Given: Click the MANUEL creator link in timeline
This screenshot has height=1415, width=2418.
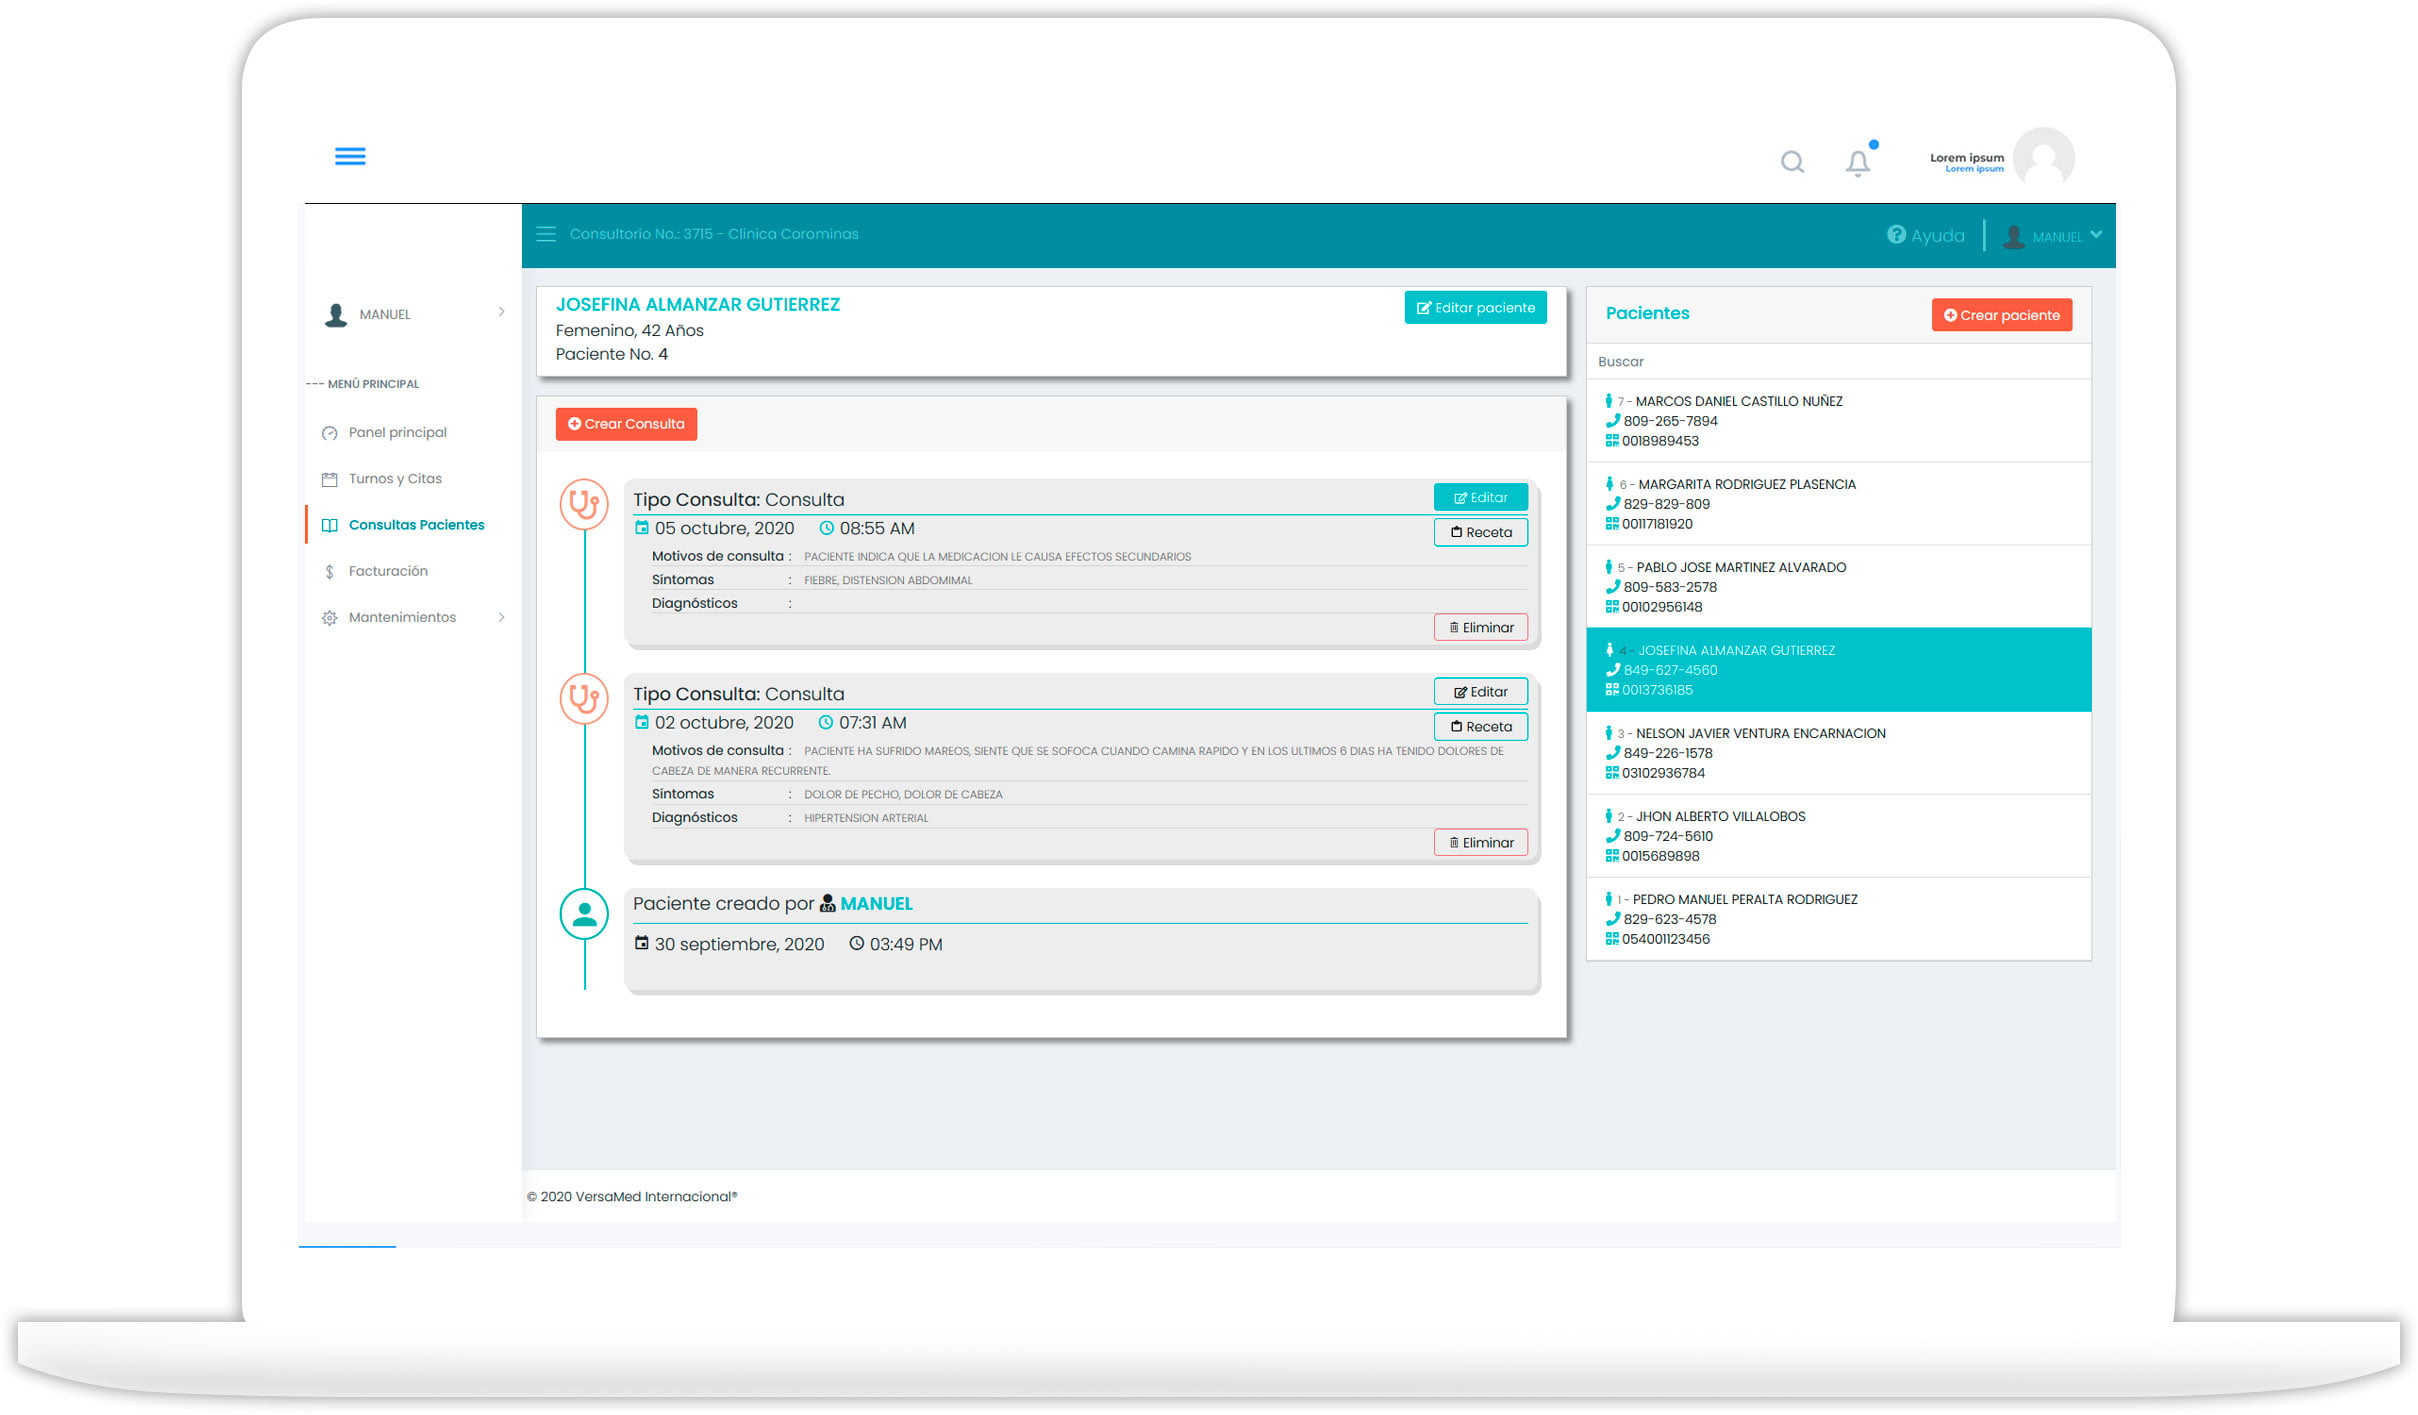Looking at the screenshot, I should coord(876,904).
